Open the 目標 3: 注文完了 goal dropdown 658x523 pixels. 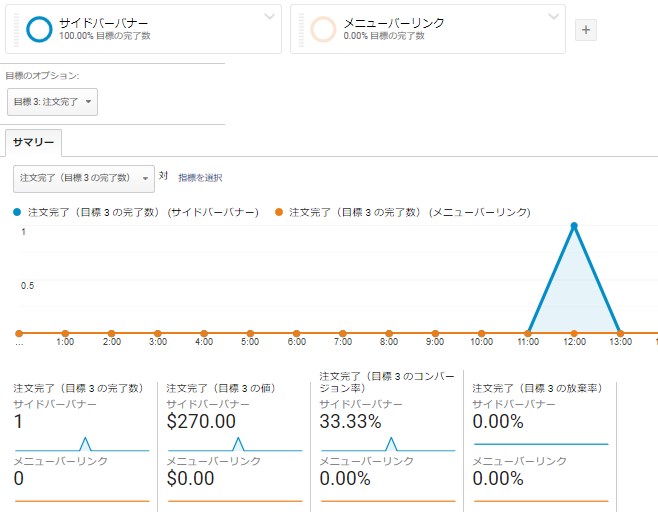[x=53, y=102]
